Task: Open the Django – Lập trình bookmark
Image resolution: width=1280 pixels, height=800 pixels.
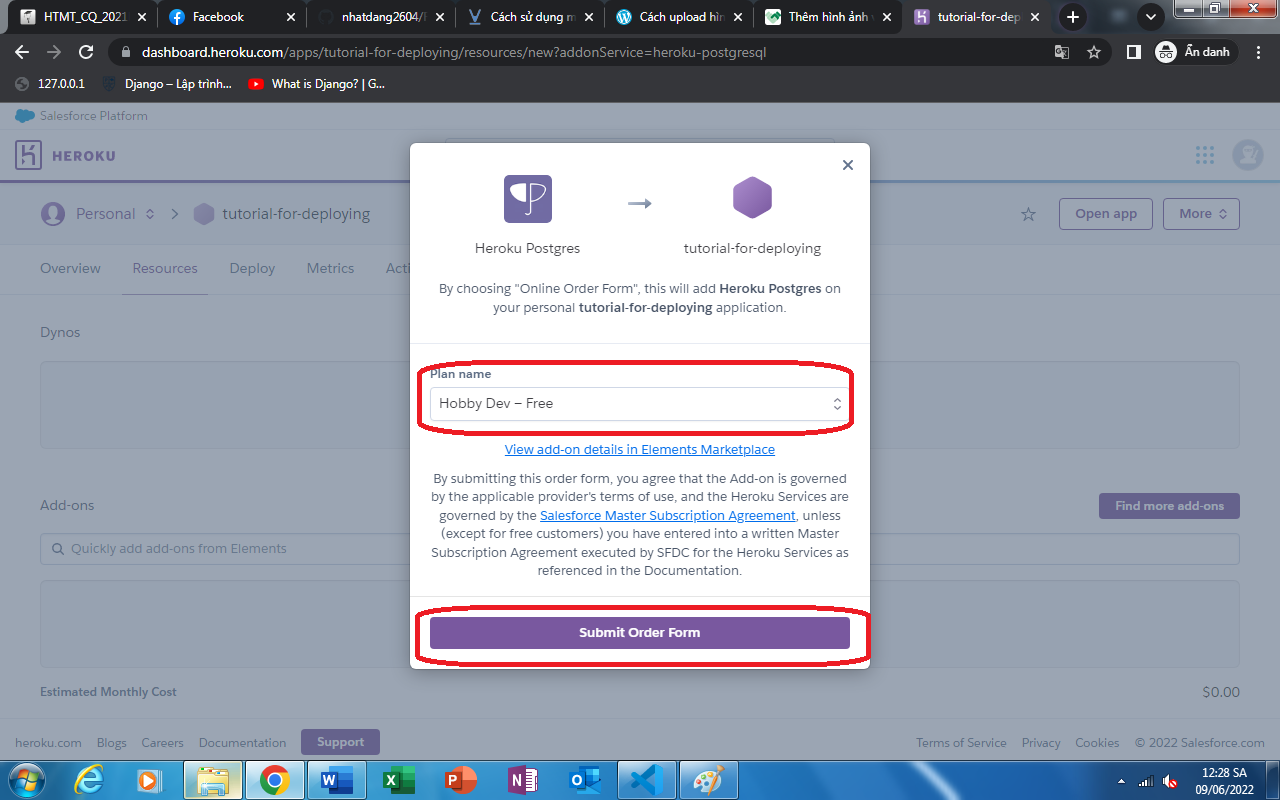Action: click(x=167, y=84)
